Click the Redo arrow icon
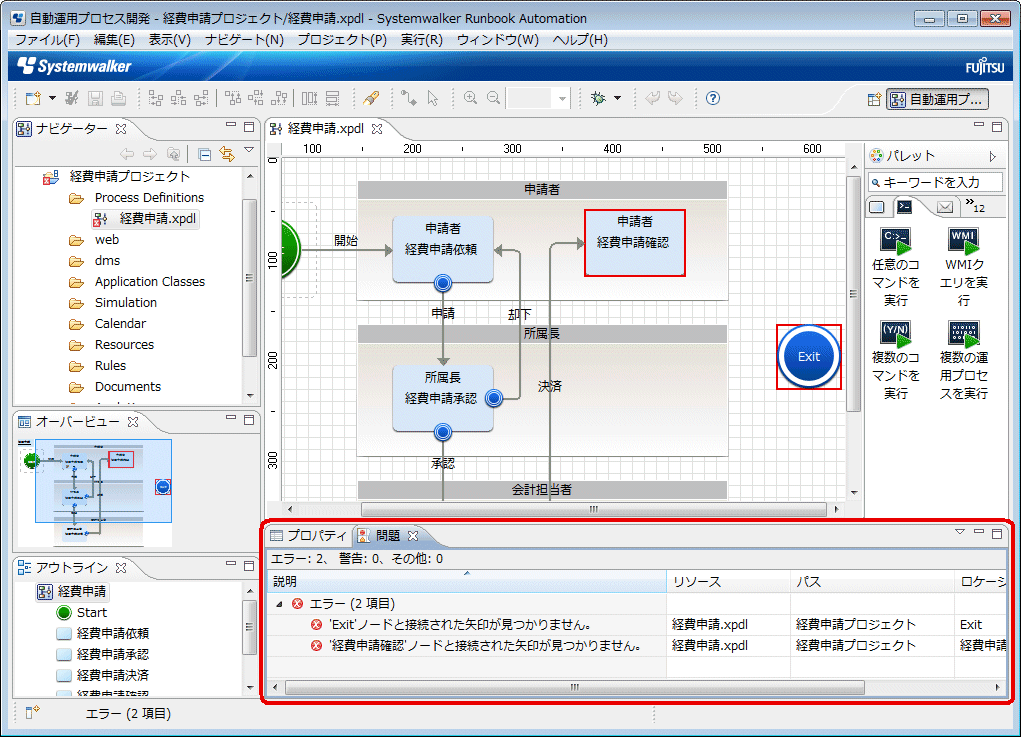The image size is (1021, 737). pyautogui.click(x=675, y=98)
